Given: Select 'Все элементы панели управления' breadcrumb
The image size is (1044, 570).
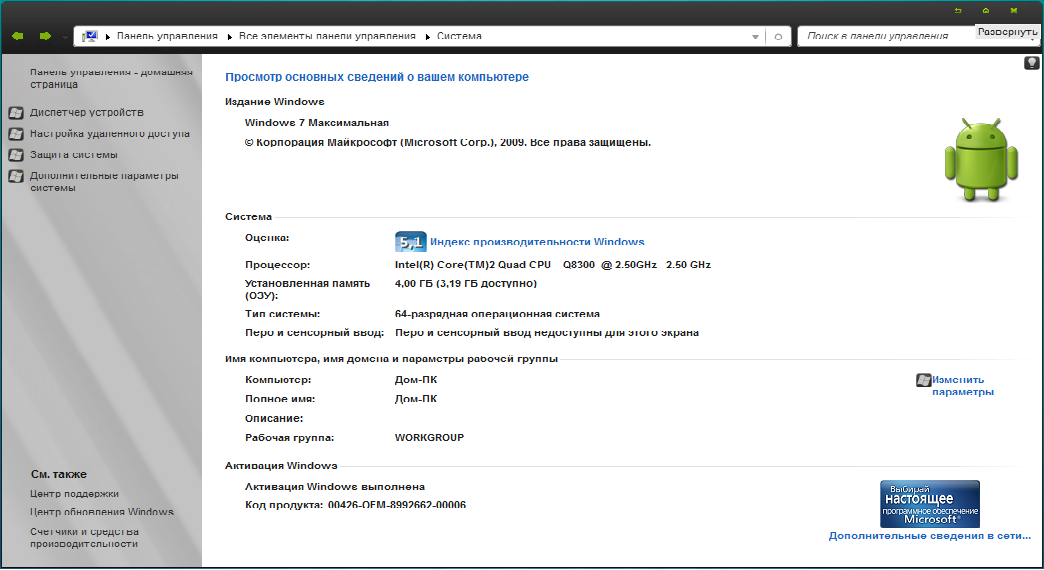Looking at the screenshot, I should (327, 36).
